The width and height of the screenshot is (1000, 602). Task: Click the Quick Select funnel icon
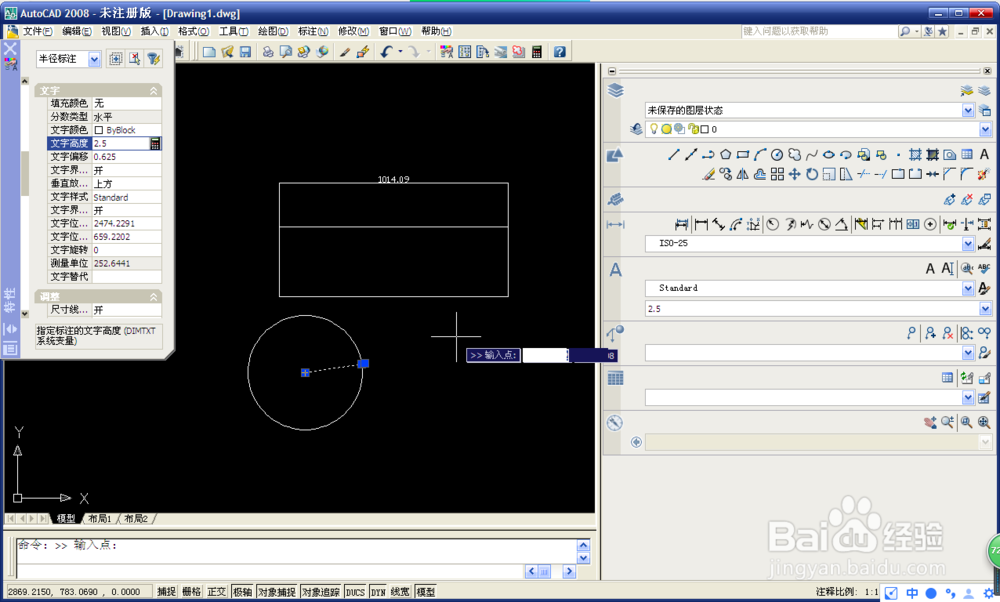click(x=153, y=59)
